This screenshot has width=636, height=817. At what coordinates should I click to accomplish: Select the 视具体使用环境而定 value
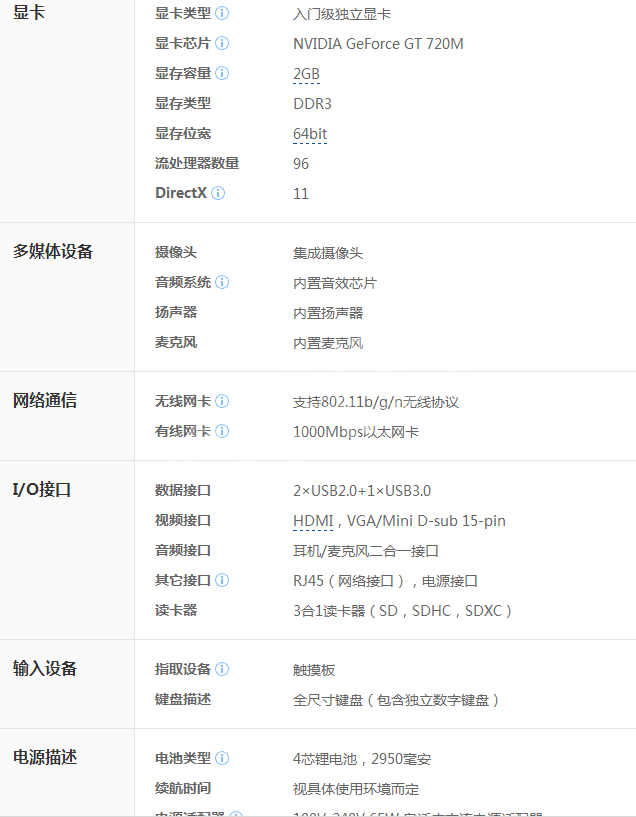click(356, 789)
